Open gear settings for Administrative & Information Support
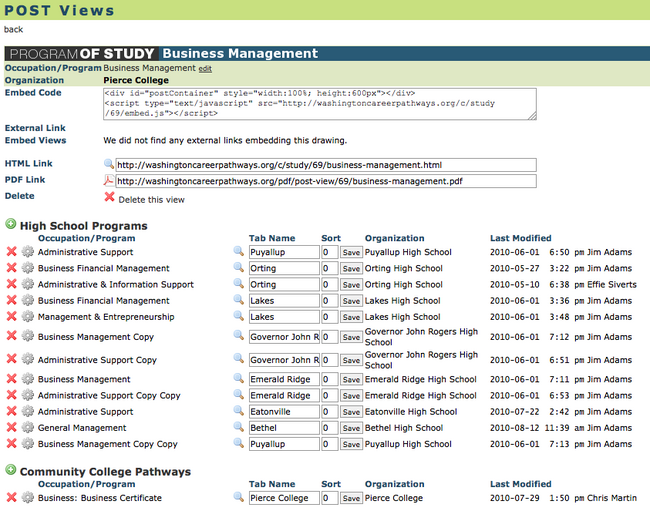Image resolution: width=650 pixels, height=511 pixels. 28,284
